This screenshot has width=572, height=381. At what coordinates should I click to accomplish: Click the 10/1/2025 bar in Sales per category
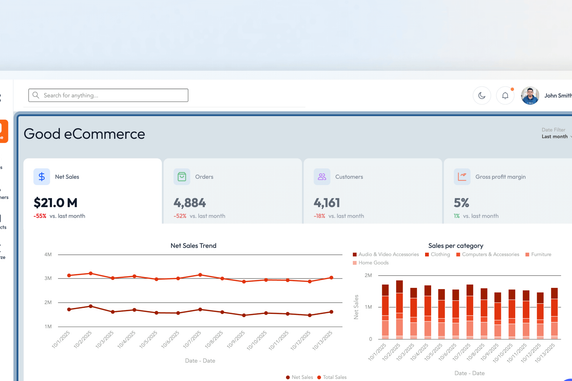click(385, 312)
